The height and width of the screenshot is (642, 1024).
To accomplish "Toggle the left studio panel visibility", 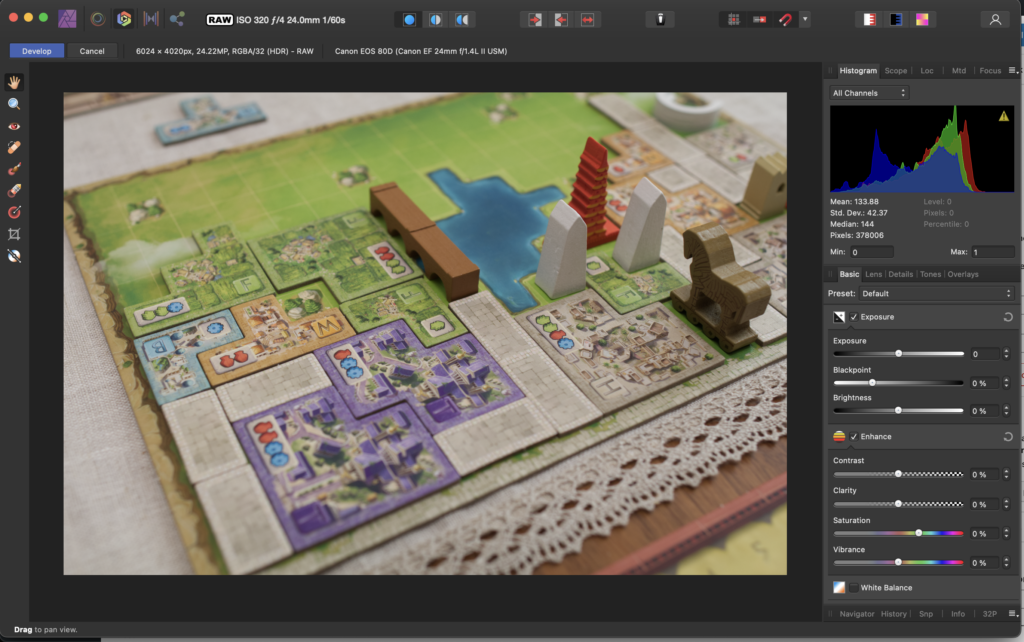I will click(869, 20).
